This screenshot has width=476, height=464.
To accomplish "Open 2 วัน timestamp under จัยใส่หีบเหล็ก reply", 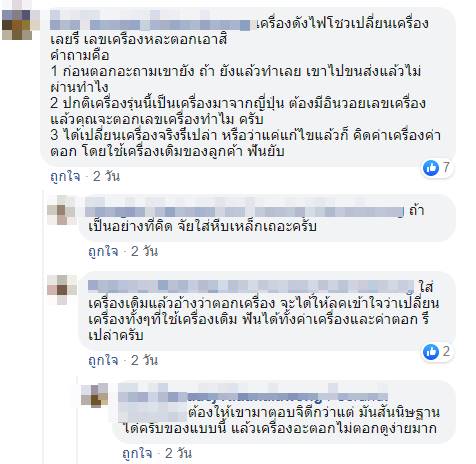I will pyautogui.click(x=144, y=251).
